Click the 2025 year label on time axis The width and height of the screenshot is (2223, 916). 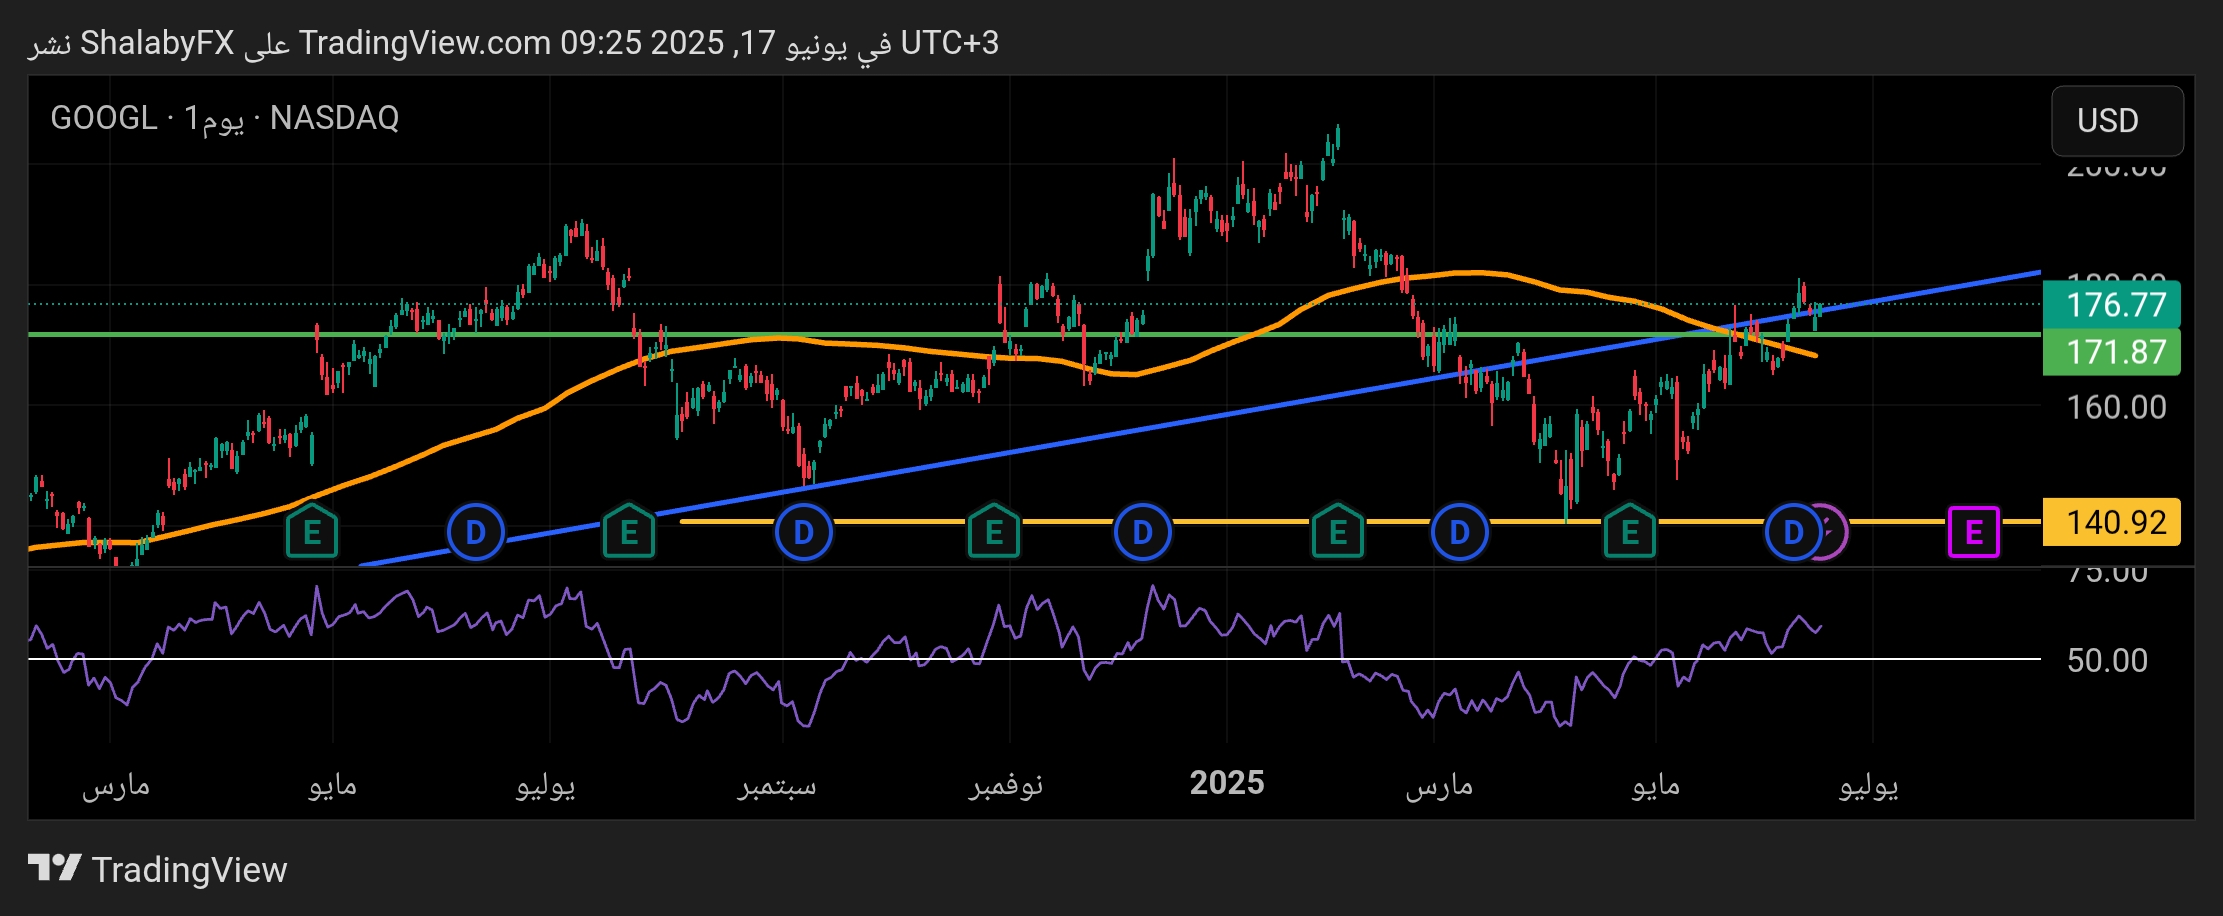pos(1227,783)
